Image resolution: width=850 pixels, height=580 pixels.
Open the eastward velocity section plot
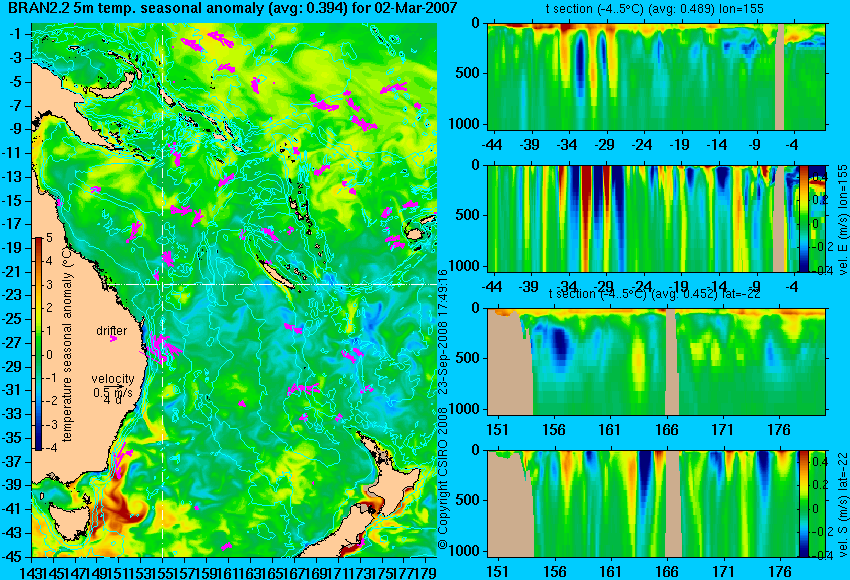(x=643, y=218)
